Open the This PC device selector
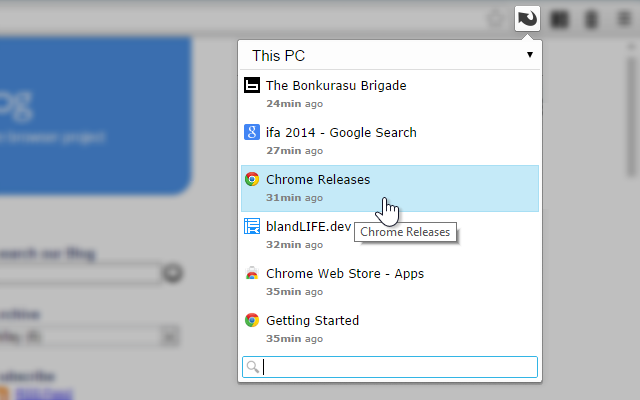The image size is (640, 400). point(390,56)
